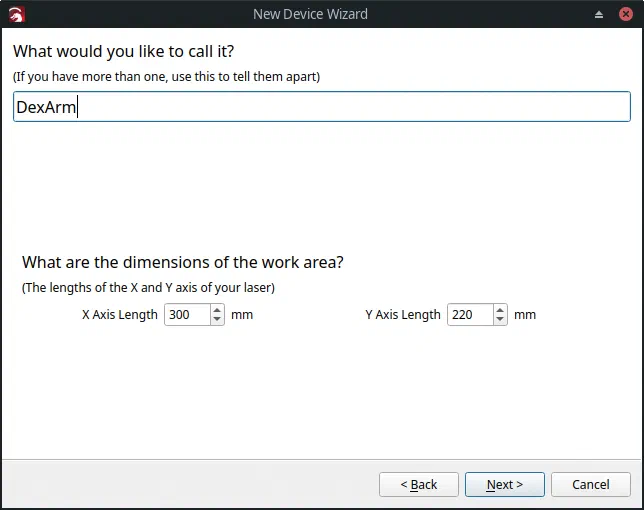Click the Y Axis Length label
Image resolution: width=644 pixels, height=510 pixels.
403,315
